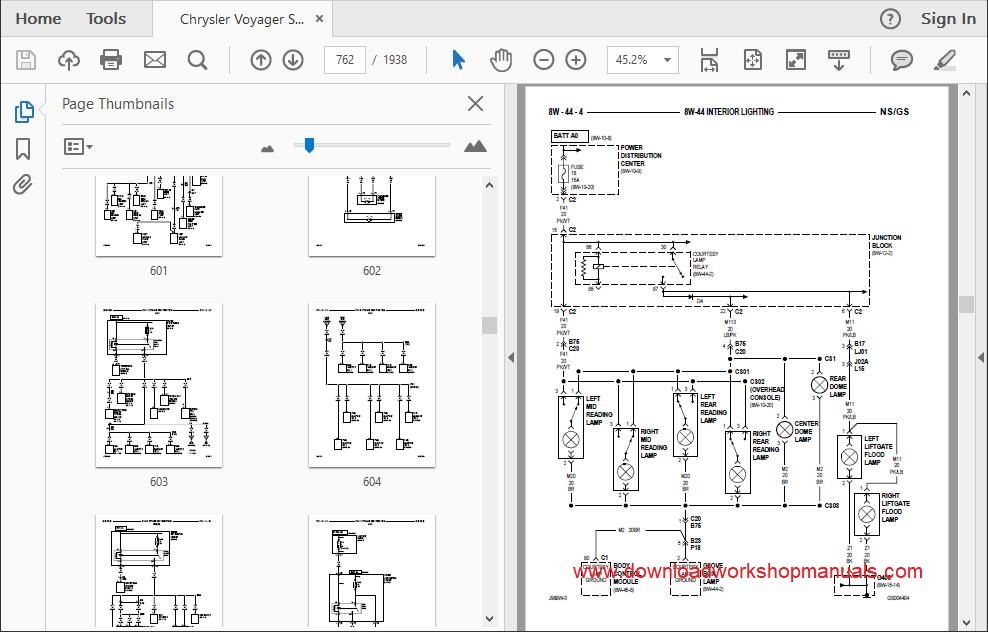Viewport: 988px width, 632px height.
Task: Click the page number field 762
Action: (345, 60)
